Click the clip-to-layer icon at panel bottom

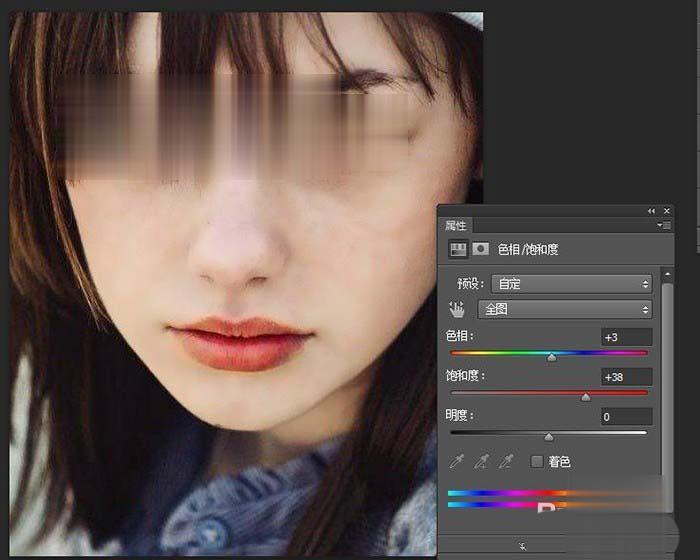tap(522, 547)
